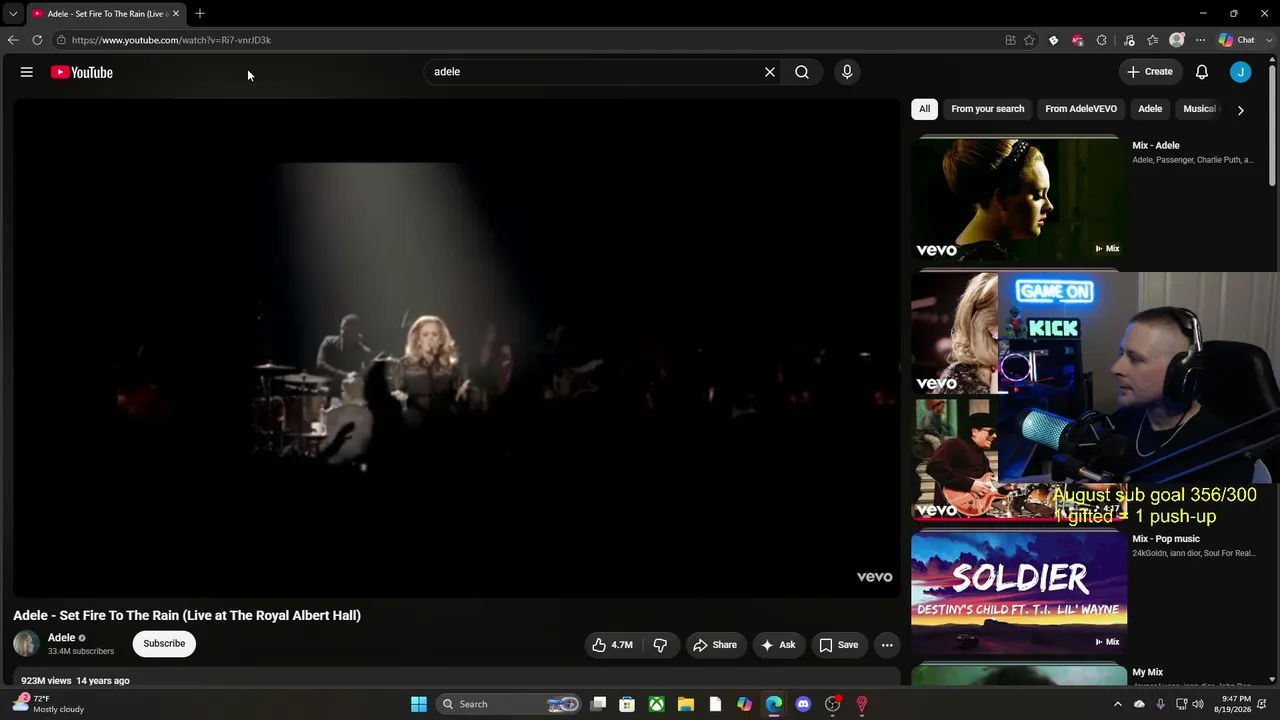Refresh the current page

coord(37,40)
